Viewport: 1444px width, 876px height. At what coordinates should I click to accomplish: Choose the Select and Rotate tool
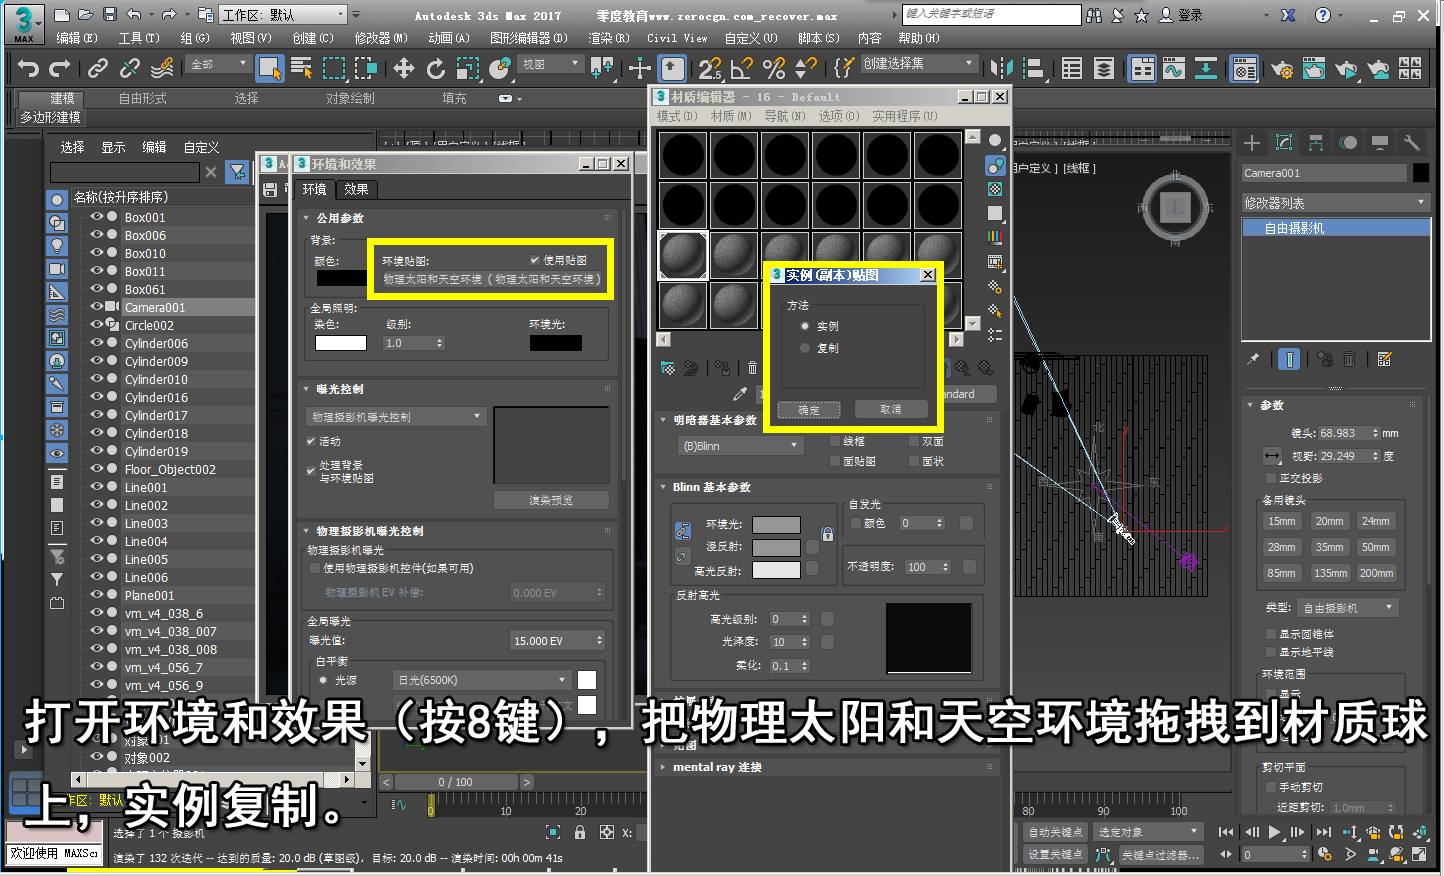point(435,68)
